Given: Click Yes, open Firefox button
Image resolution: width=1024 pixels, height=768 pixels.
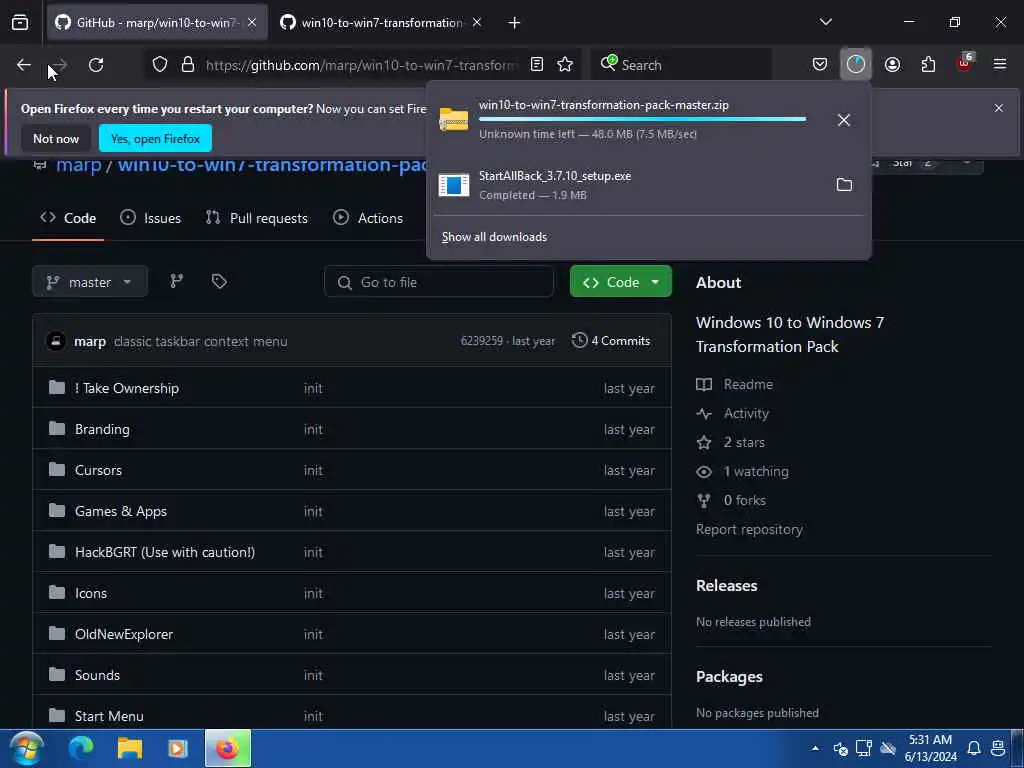Looking at the screenshot, I should tap(155, 138).
